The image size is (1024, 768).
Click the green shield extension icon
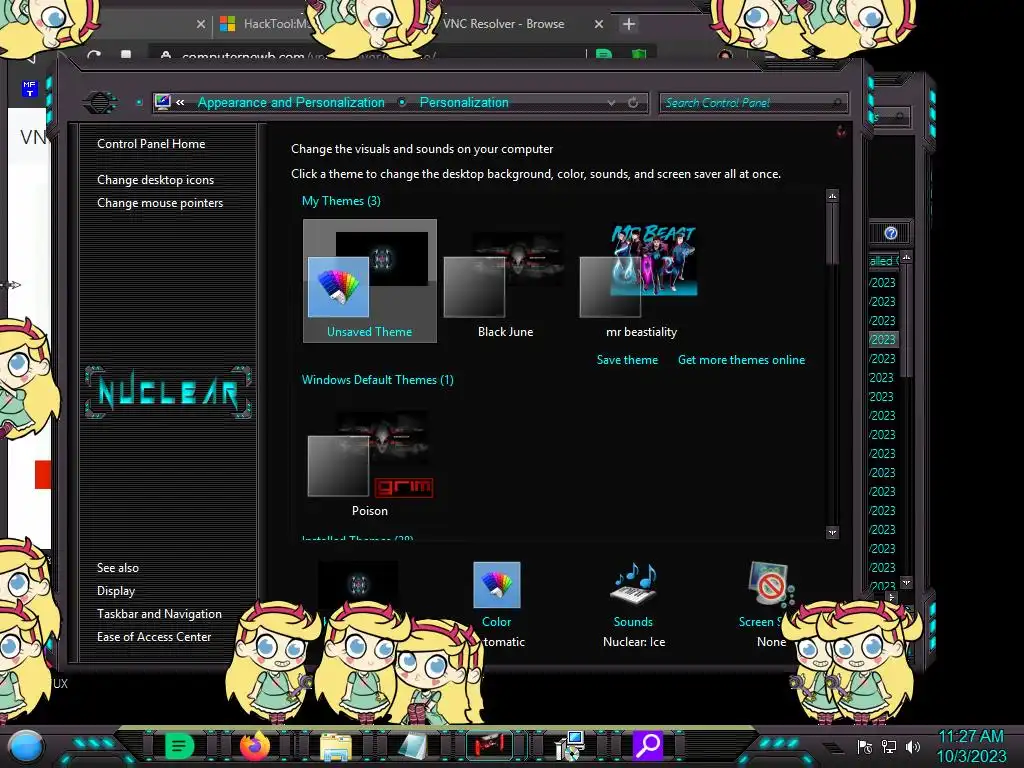coord(639,54)
